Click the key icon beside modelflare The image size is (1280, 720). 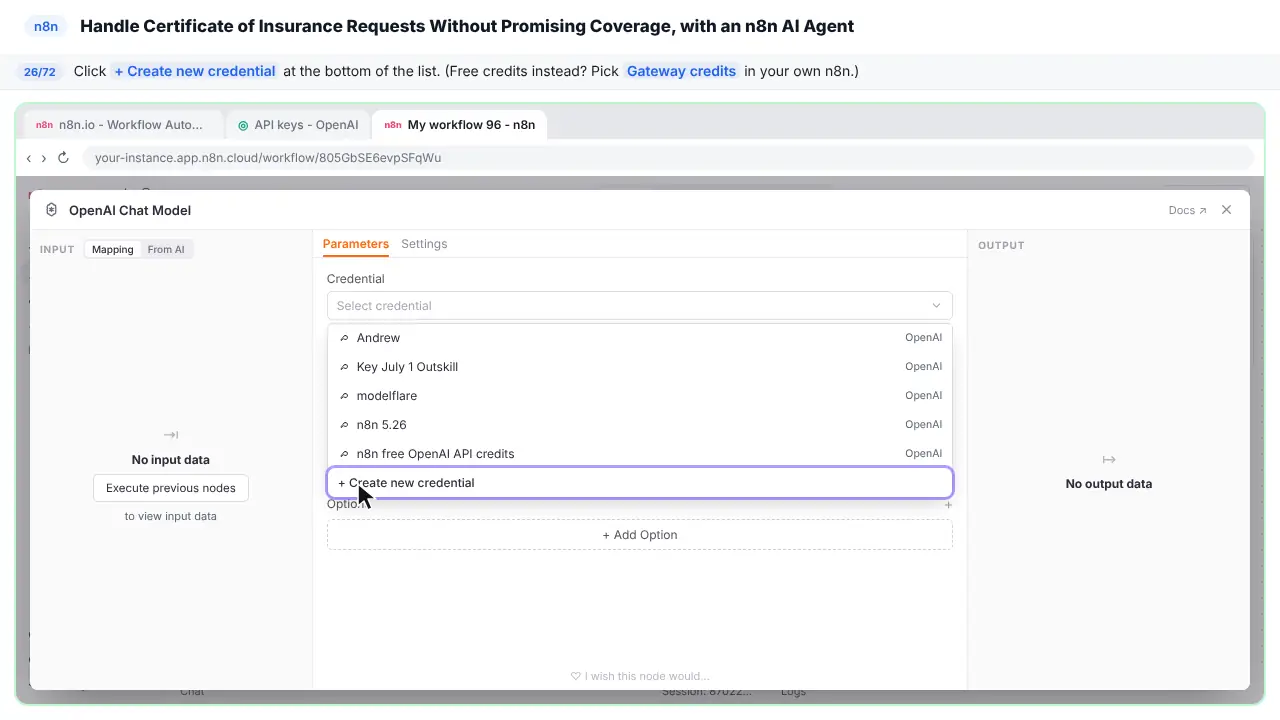point(345,396)
